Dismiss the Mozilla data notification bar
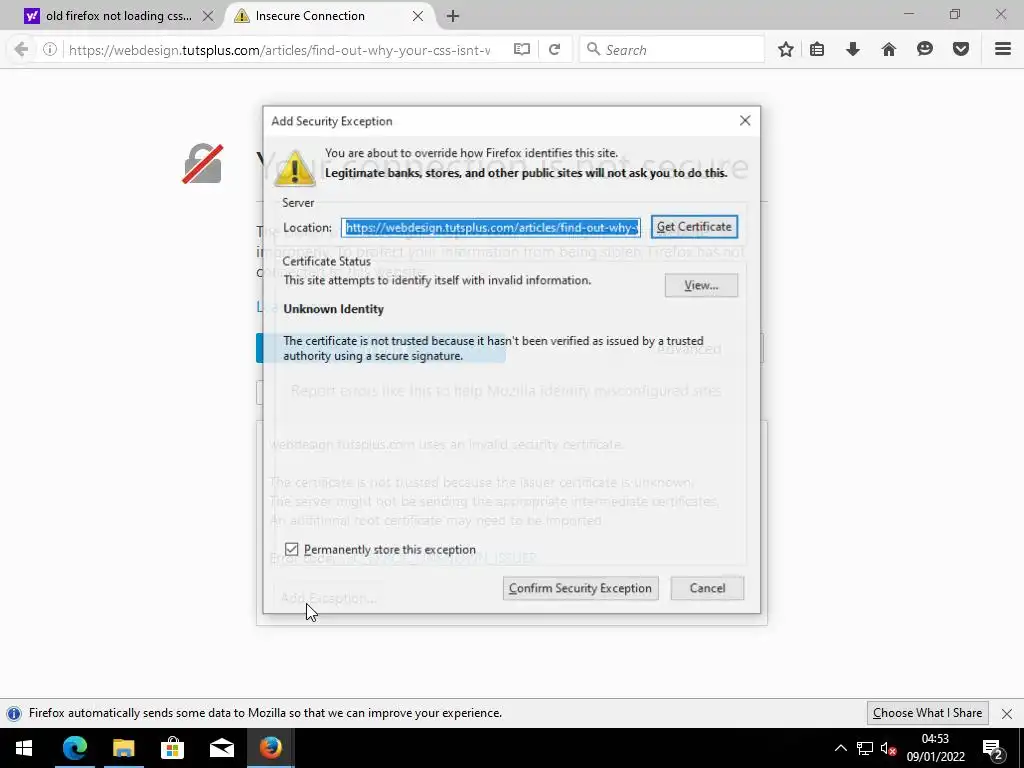 (1007, 713)
